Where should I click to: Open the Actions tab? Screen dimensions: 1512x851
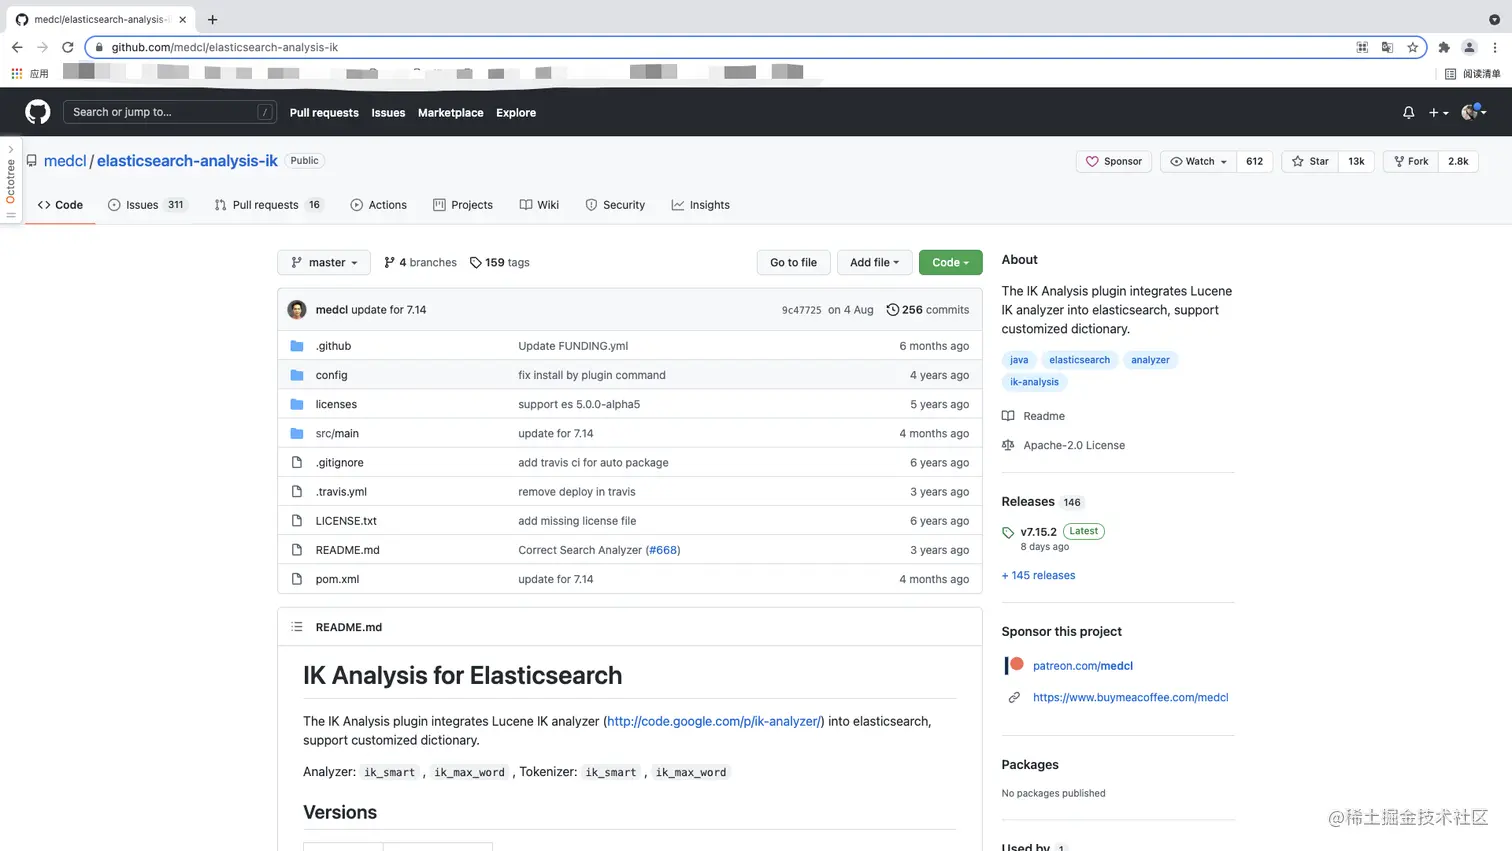(x=378, y=205)
